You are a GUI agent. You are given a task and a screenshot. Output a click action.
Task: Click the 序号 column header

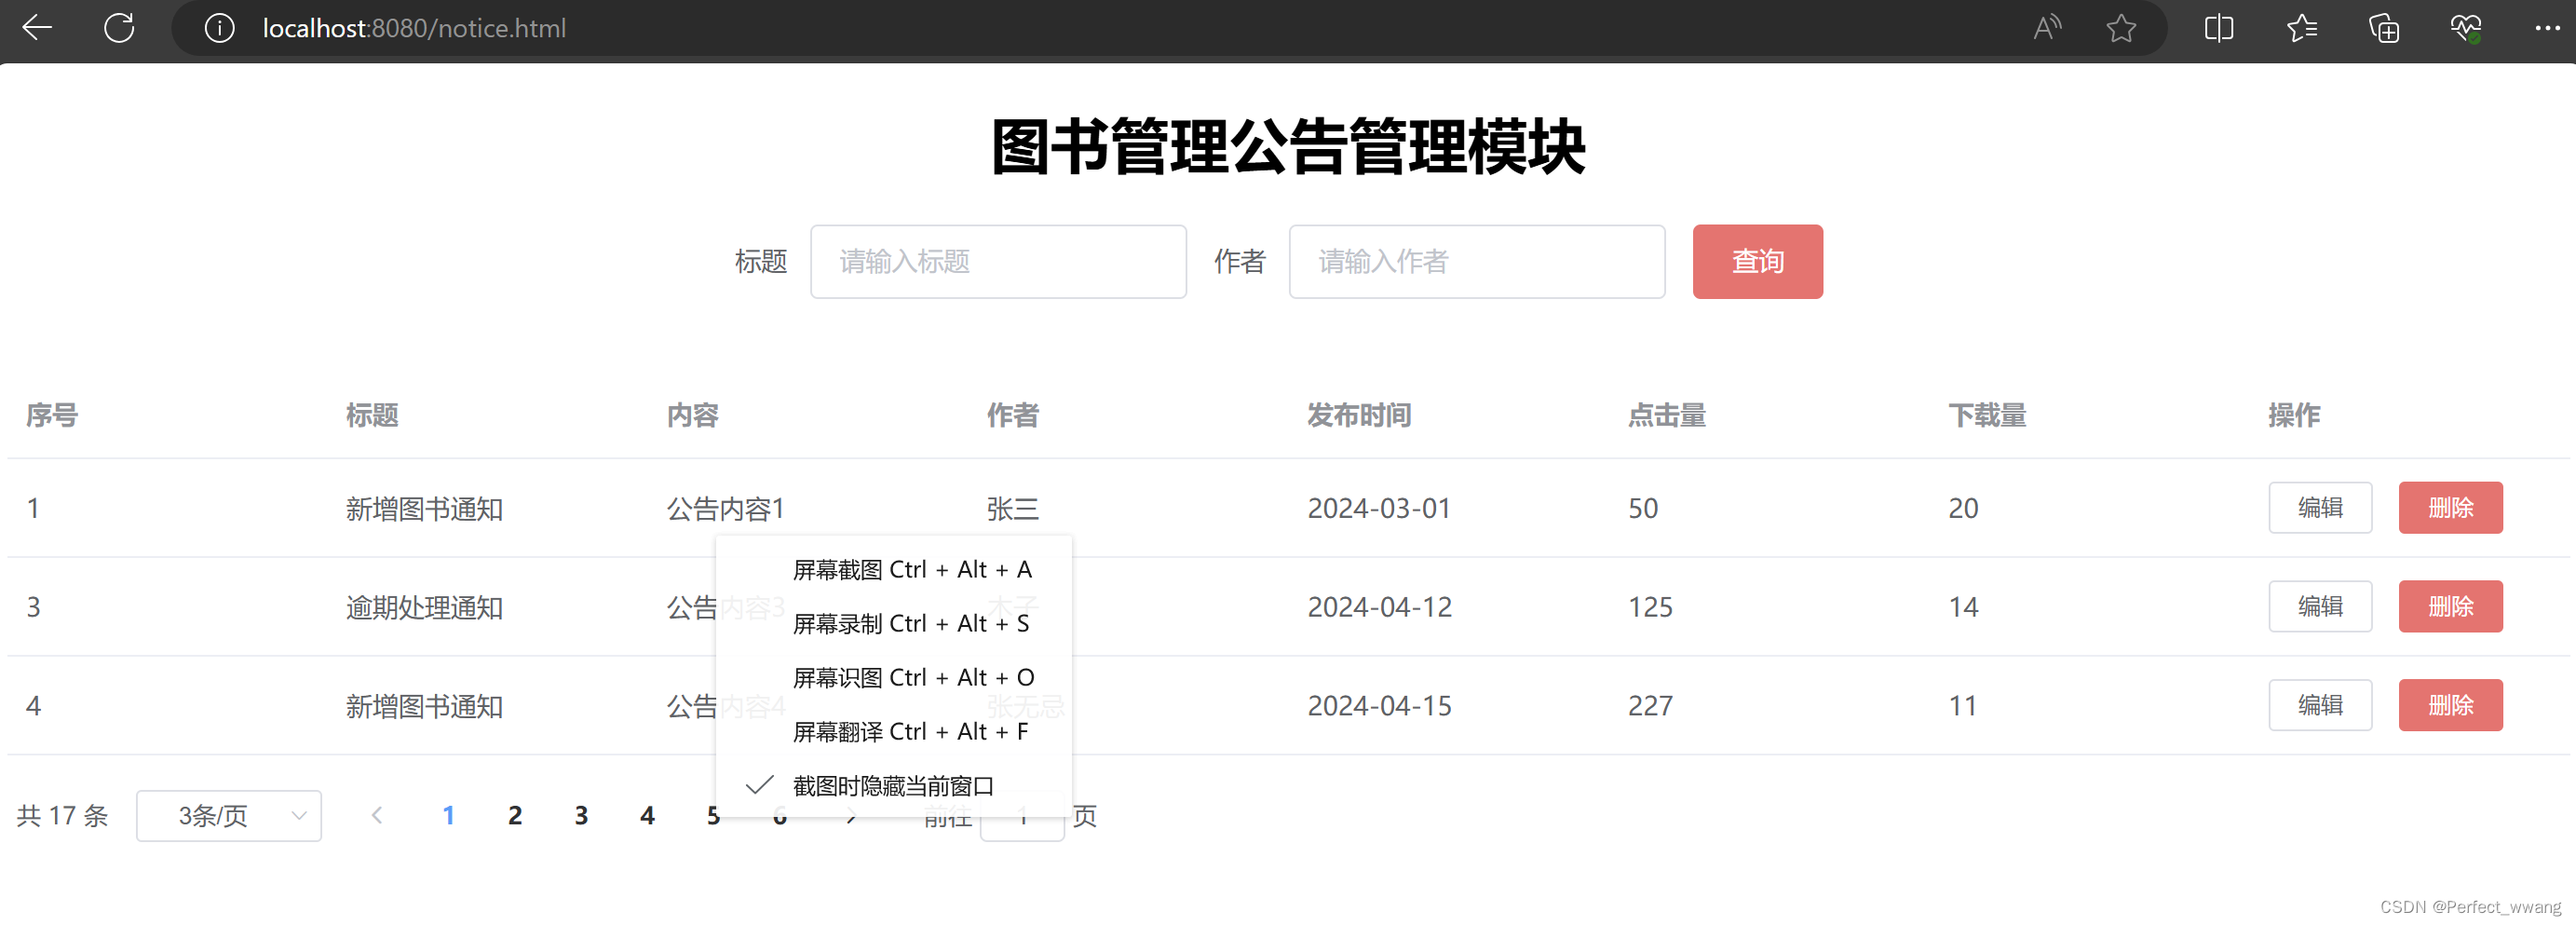(x=52, y=415)
